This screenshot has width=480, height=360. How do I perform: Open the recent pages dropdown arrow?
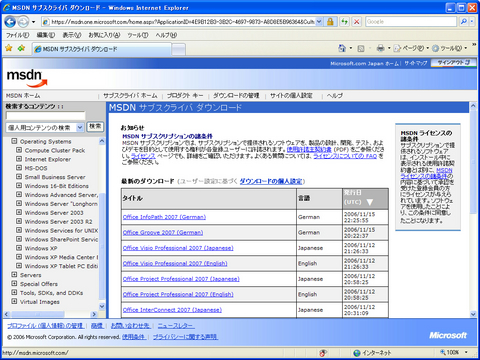(33, 22)
